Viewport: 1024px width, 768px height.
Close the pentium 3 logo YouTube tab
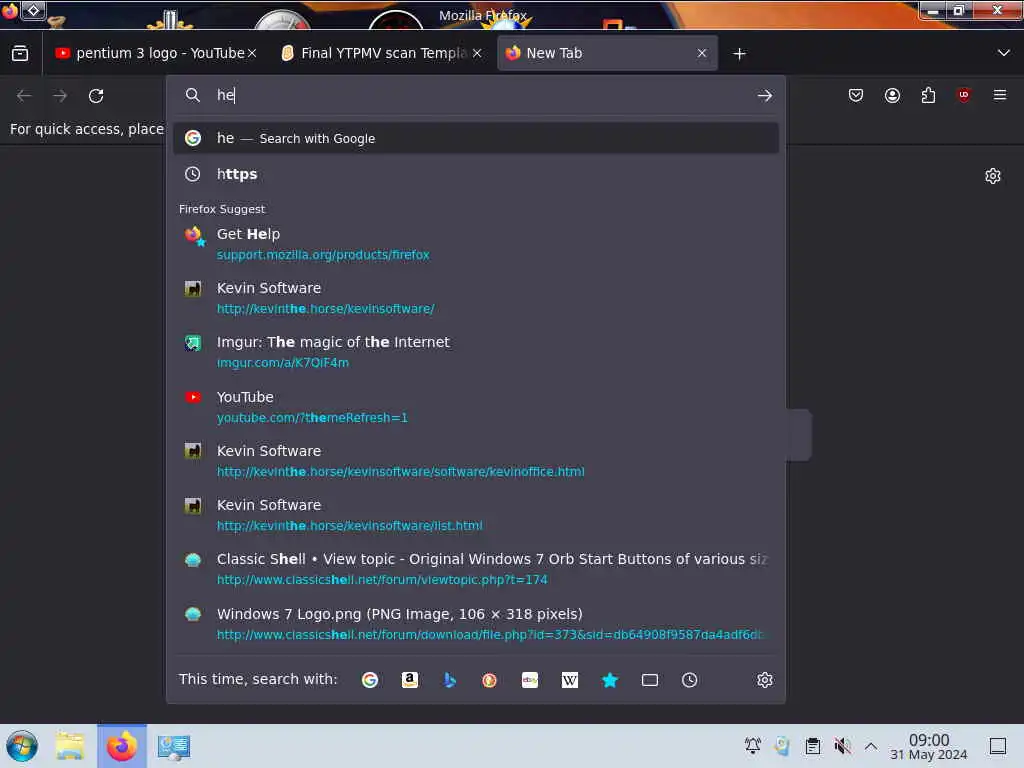click(x=252, y=54)
